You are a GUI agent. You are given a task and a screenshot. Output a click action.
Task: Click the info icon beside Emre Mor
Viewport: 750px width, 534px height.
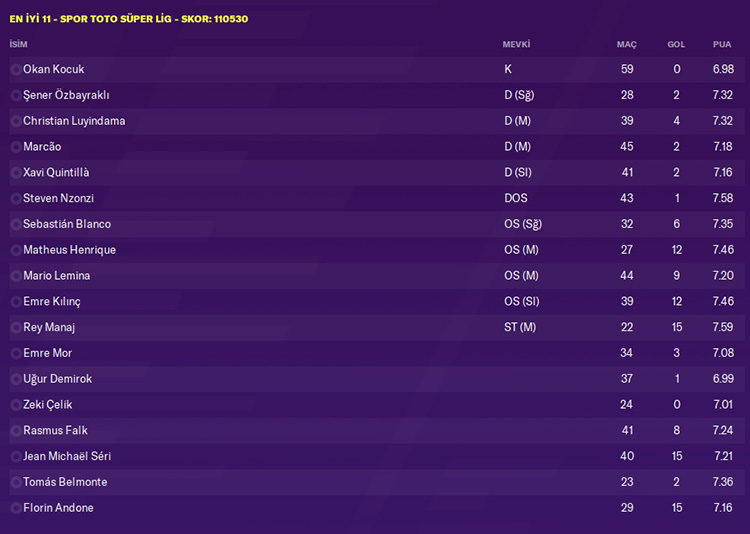(x=16, y=354)
